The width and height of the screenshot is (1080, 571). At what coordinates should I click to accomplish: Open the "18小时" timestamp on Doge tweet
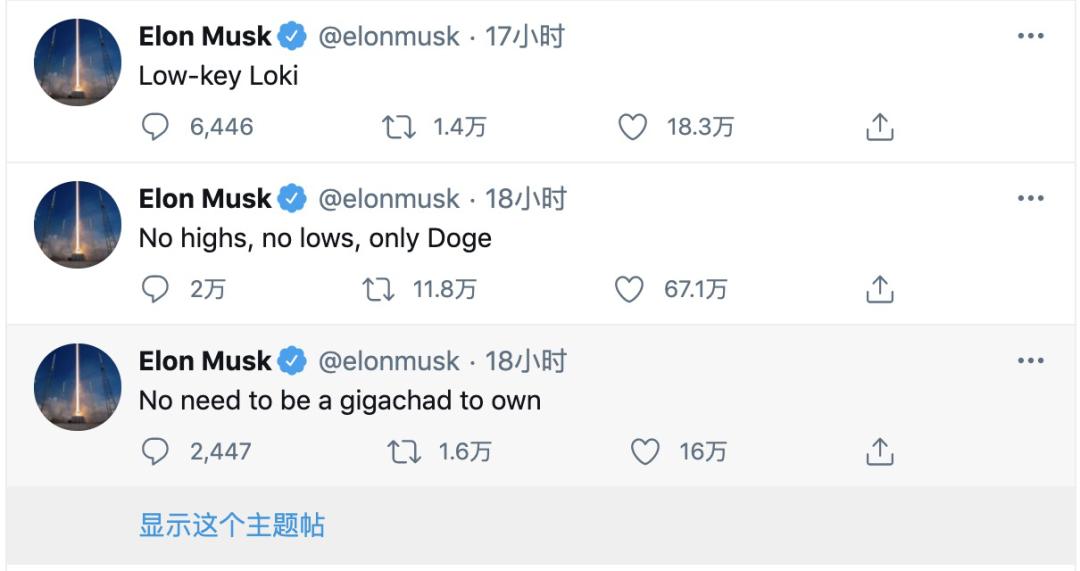526,199
